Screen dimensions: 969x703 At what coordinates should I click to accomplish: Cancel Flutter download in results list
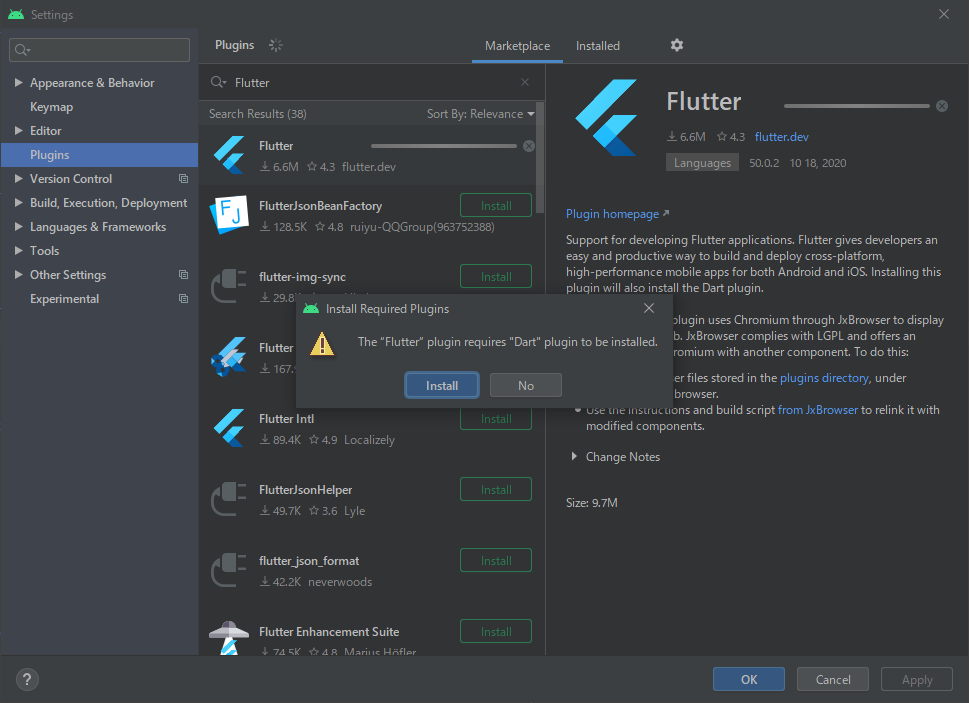click(529, 146)
